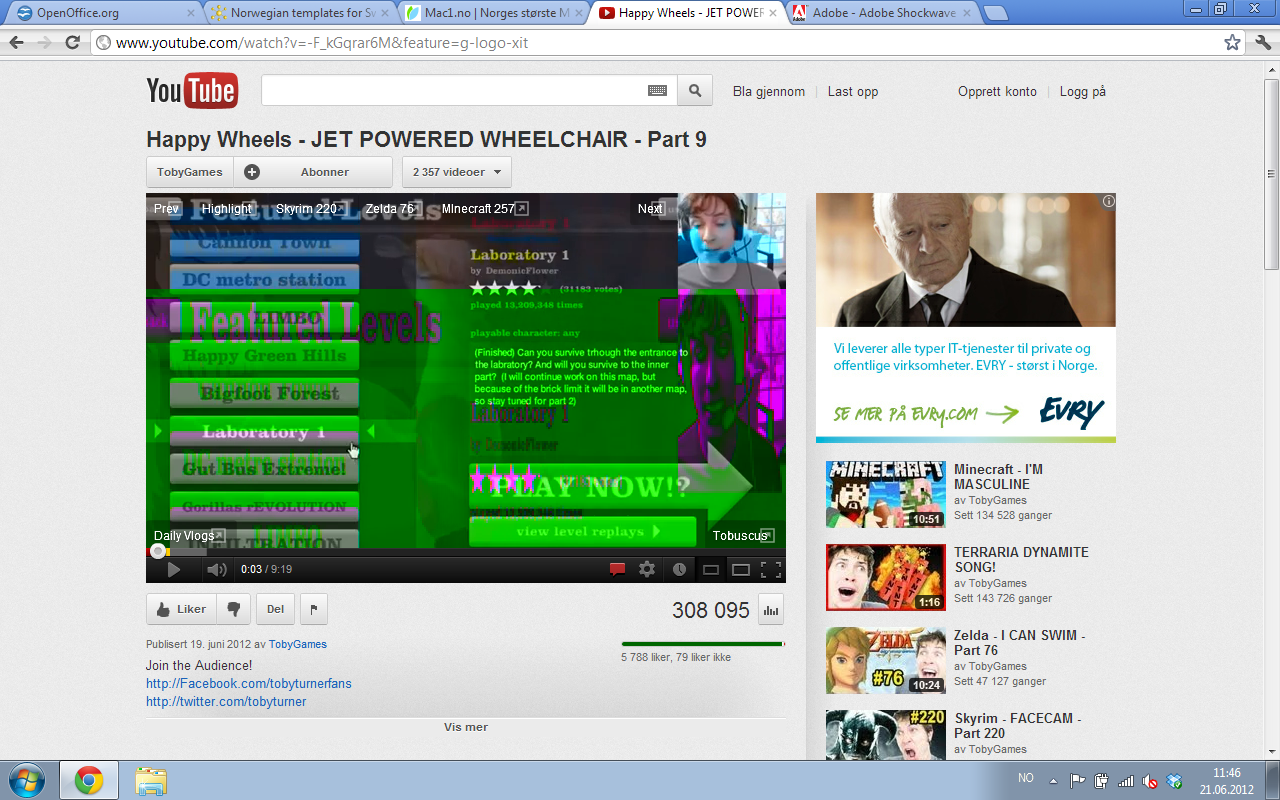Click the Last opp upload link
This screenshot has height=800, width=1280.
[853, 91]
